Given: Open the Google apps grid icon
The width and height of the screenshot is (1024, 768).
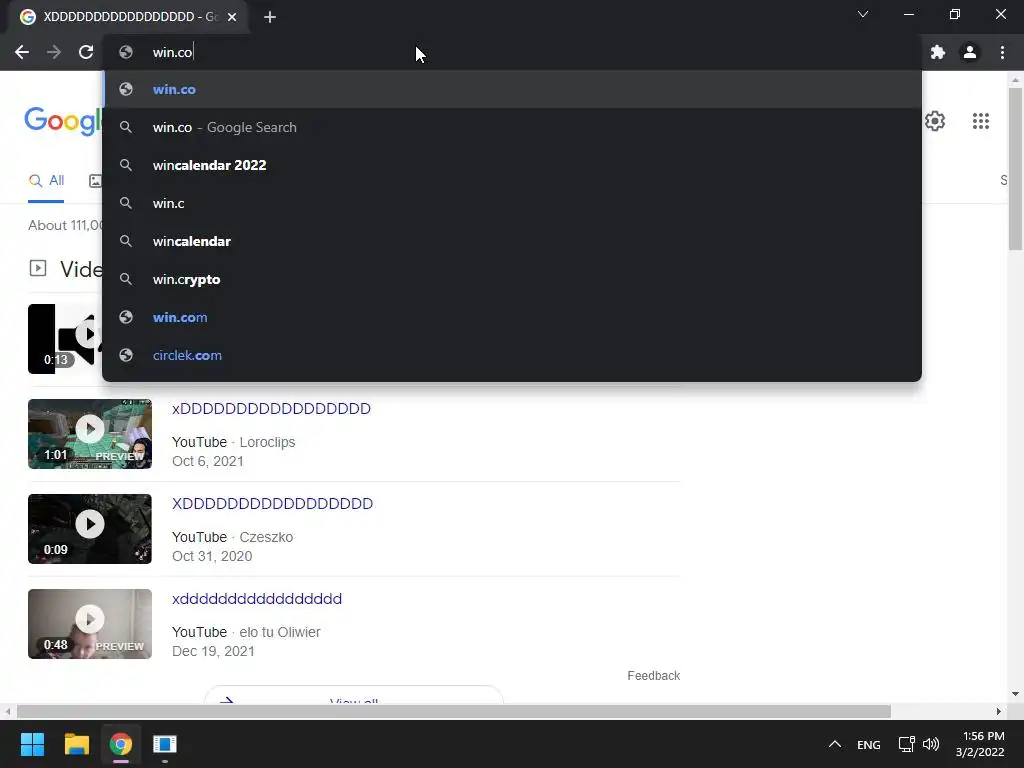Looking at the screenshot, I should click(x=980, y=121).
